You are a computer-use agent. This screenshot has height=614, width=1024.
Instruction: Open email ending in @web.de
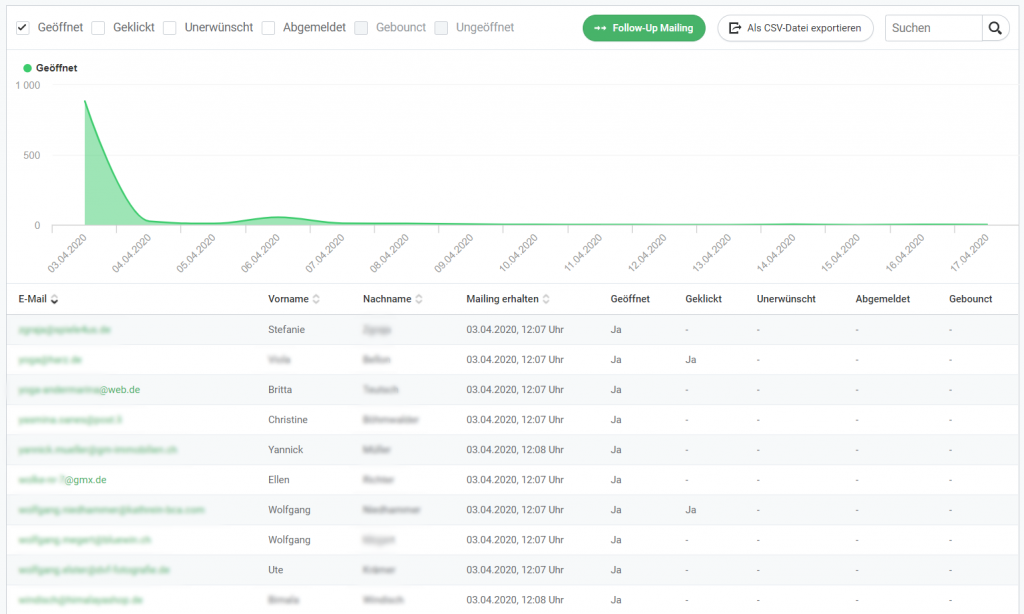79,390
